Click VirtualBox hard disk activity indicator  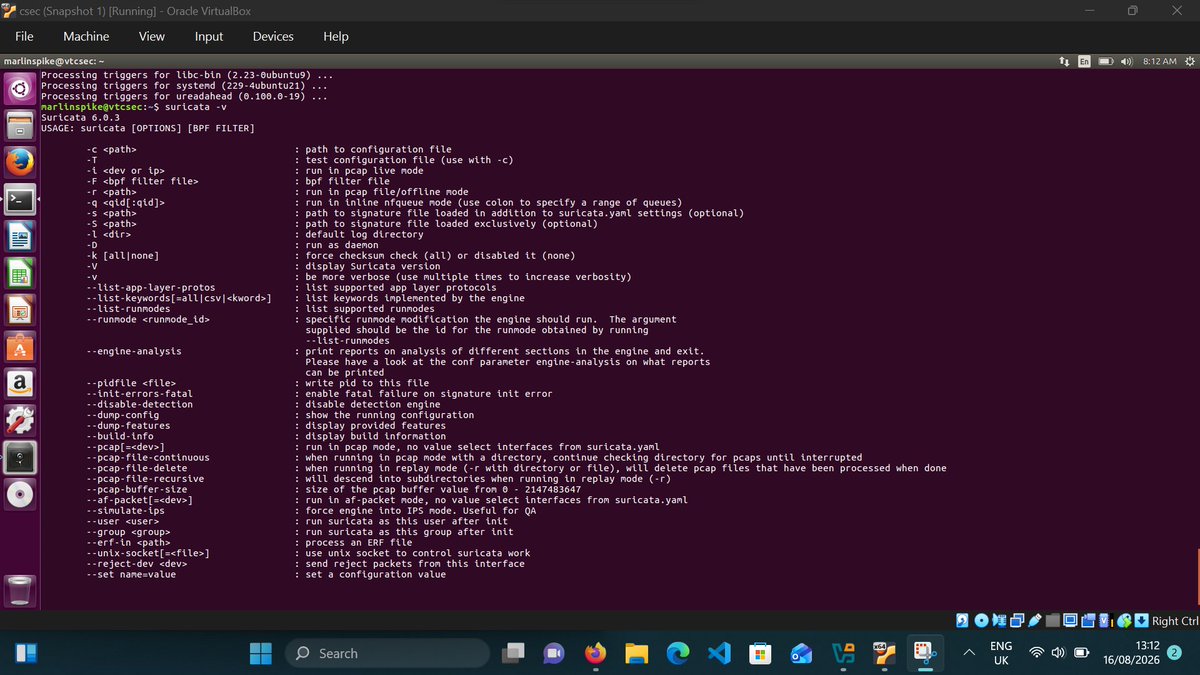click(962, 621)
